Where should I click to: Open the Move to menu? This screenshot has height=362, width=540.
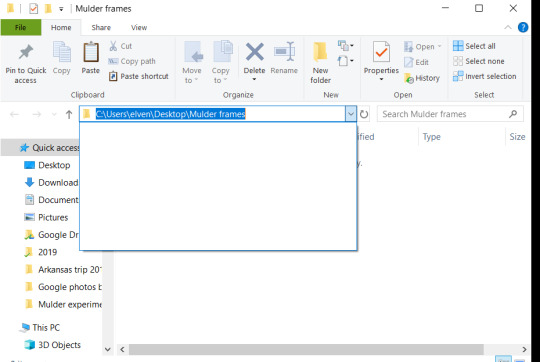click(192, 63)
